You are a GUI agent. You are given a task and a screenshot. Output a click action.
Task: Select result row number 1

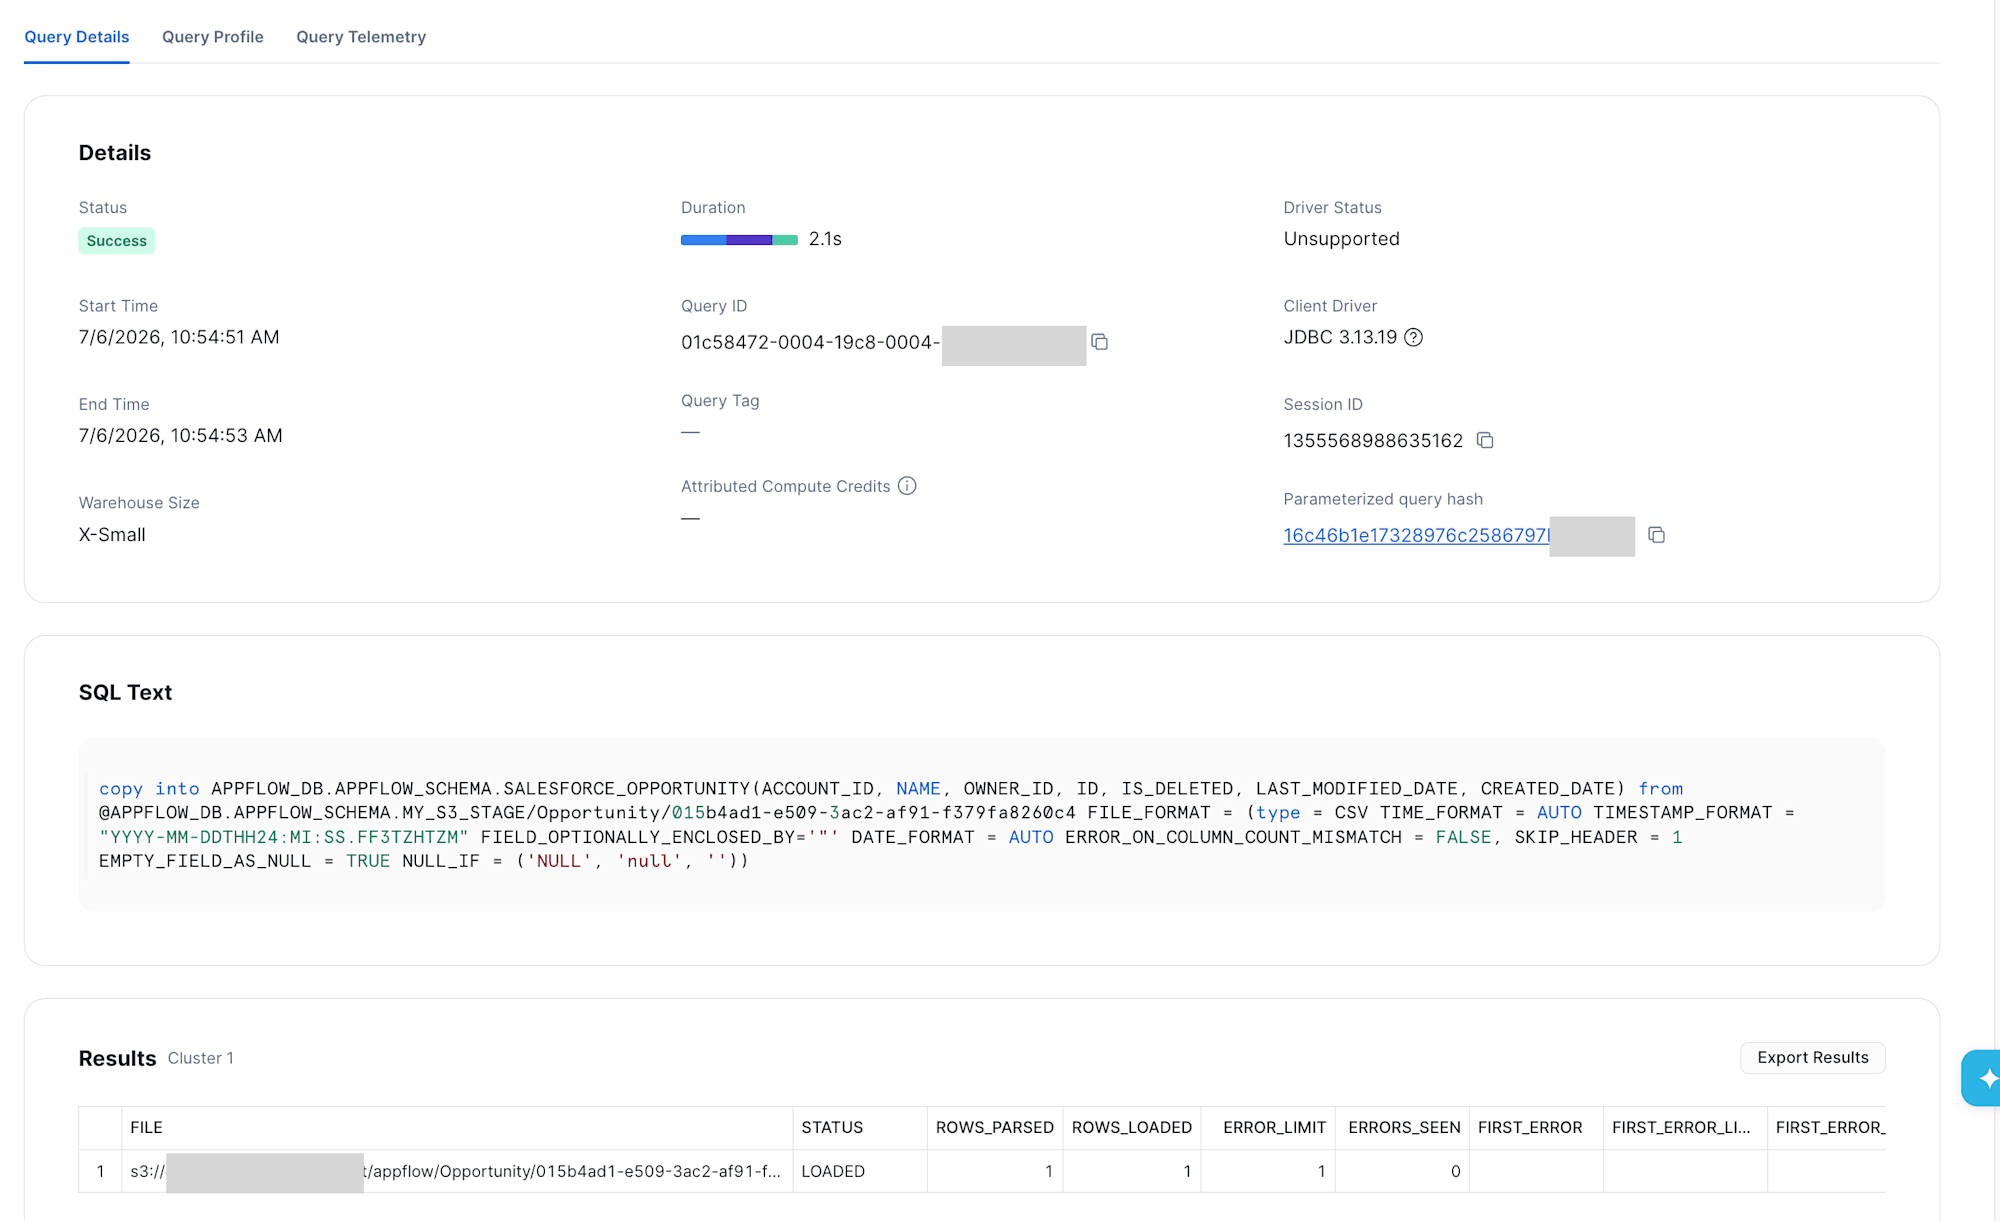pyautogui.click(x=100, y=1171)
